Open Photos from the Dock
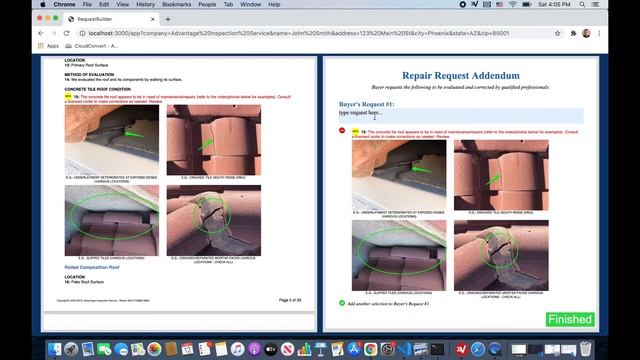 pos(154,349)
